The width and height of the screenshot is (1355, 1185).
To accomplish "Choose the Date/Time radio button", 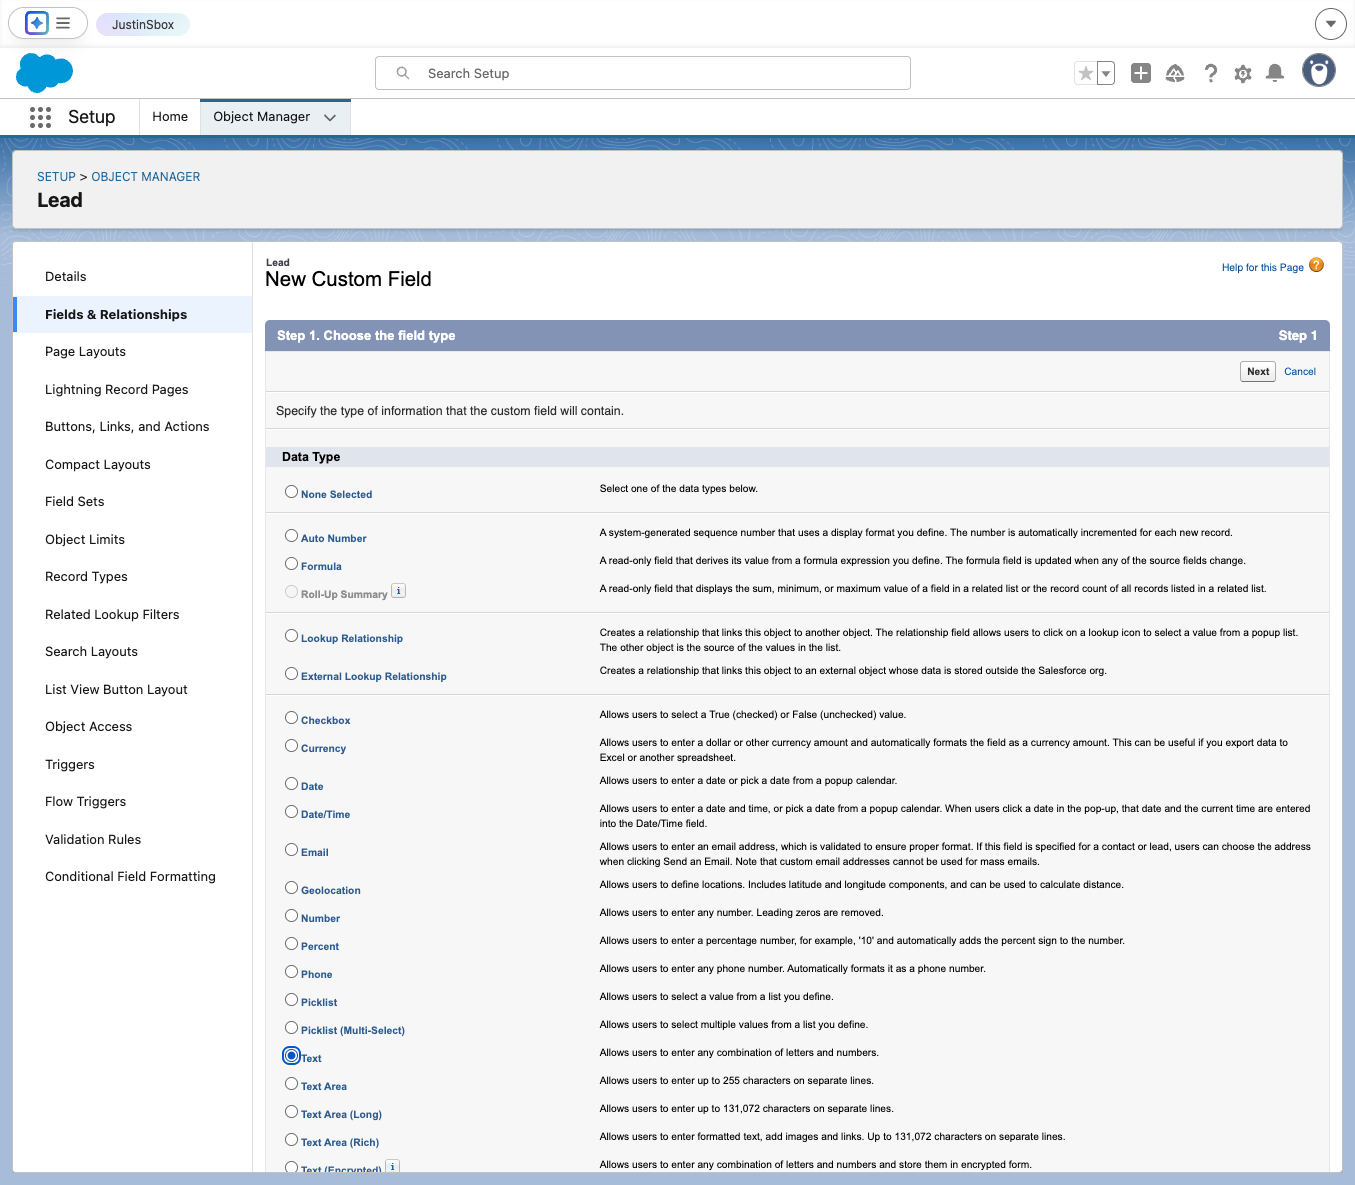I will [x=291, y=812].
